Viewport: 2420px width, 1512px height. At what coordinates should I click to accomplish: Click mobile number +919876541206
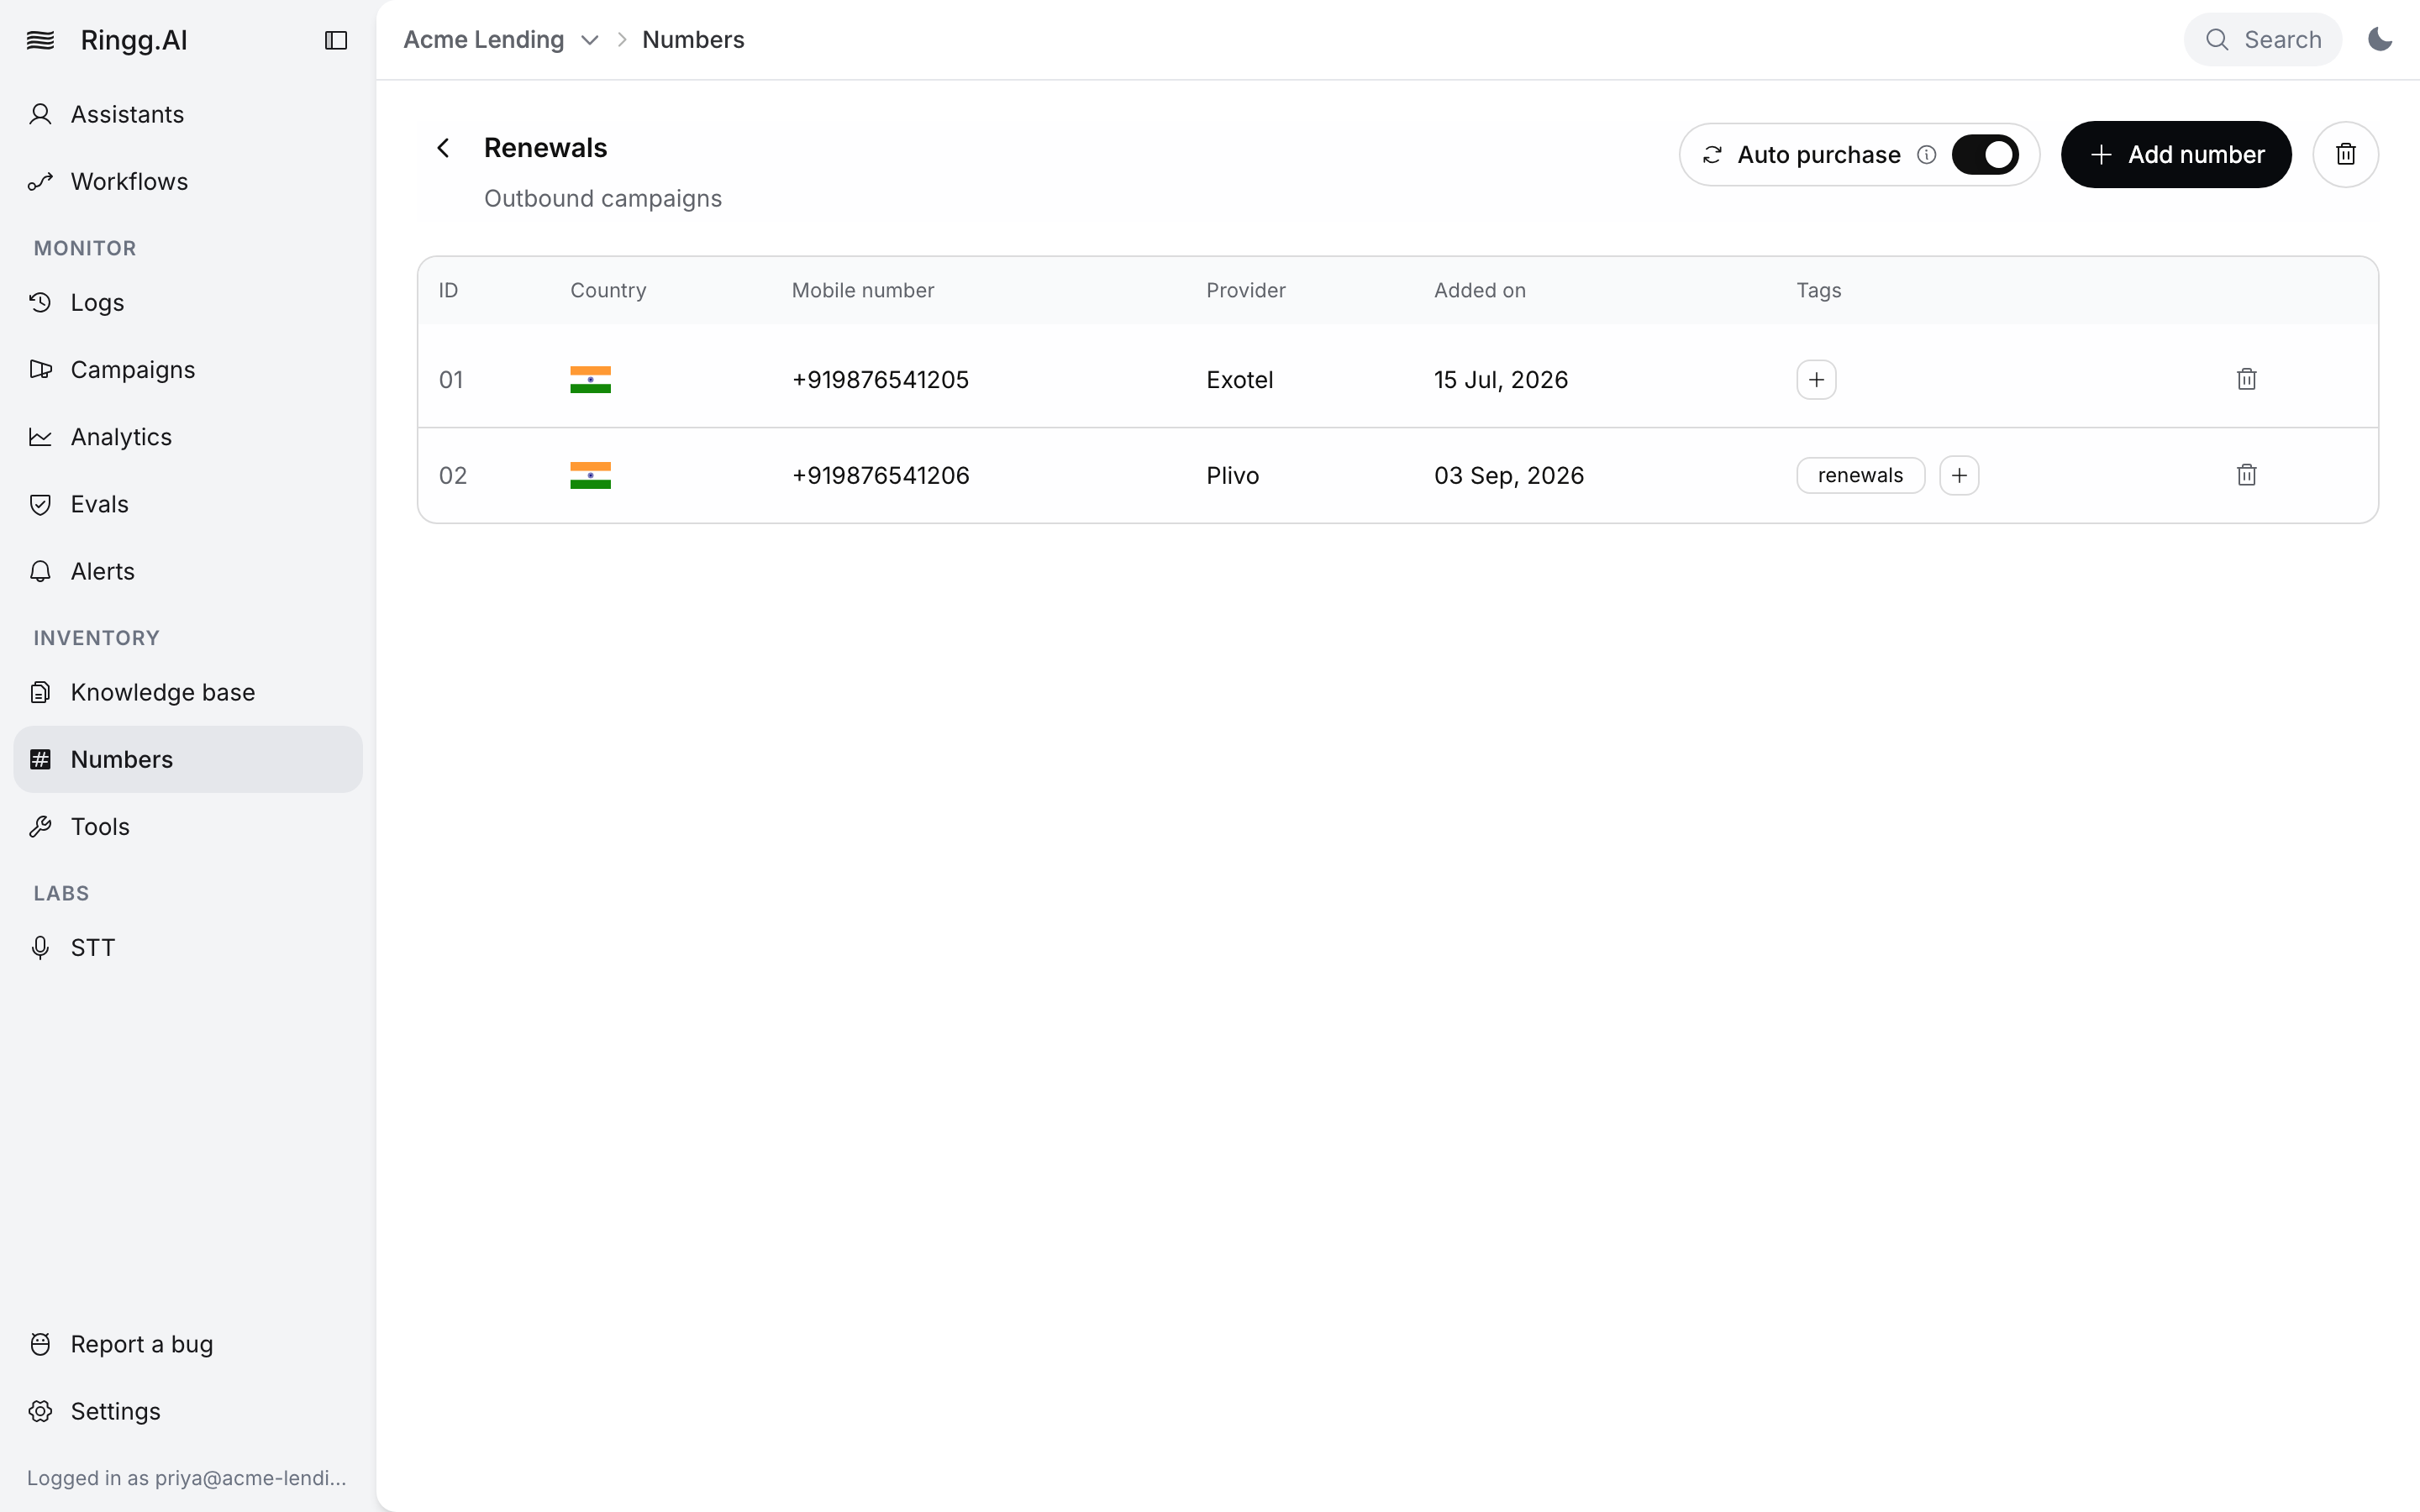tap(880, 475)
